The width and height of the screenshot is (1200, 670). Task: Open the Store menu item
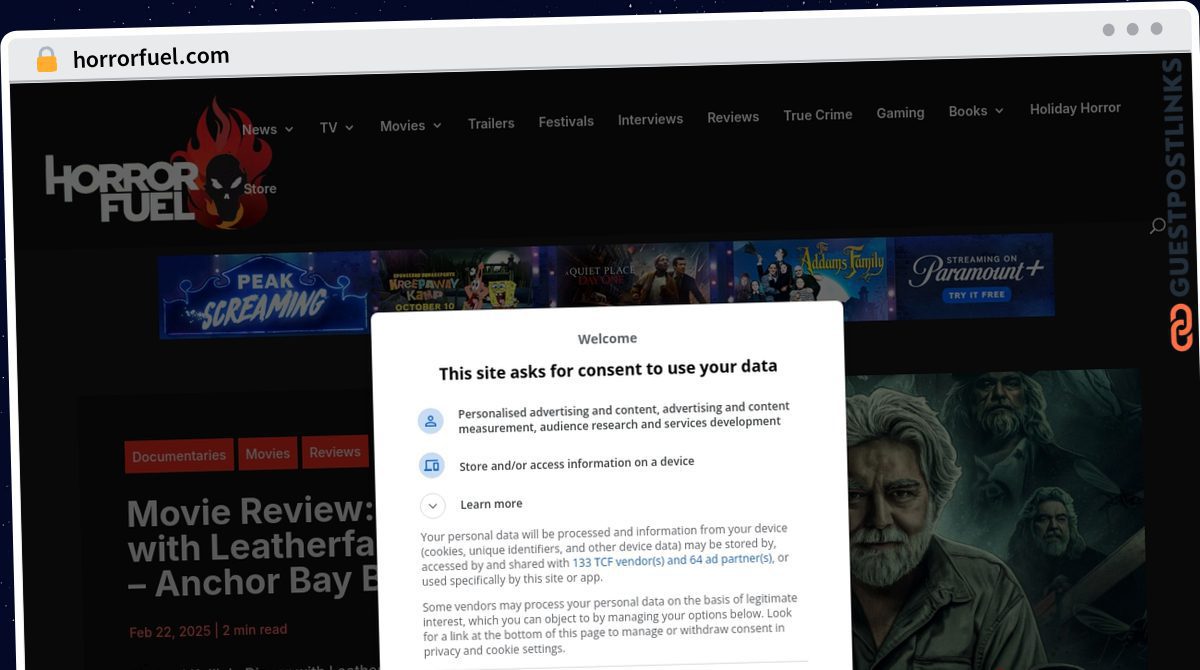(260, 188)
